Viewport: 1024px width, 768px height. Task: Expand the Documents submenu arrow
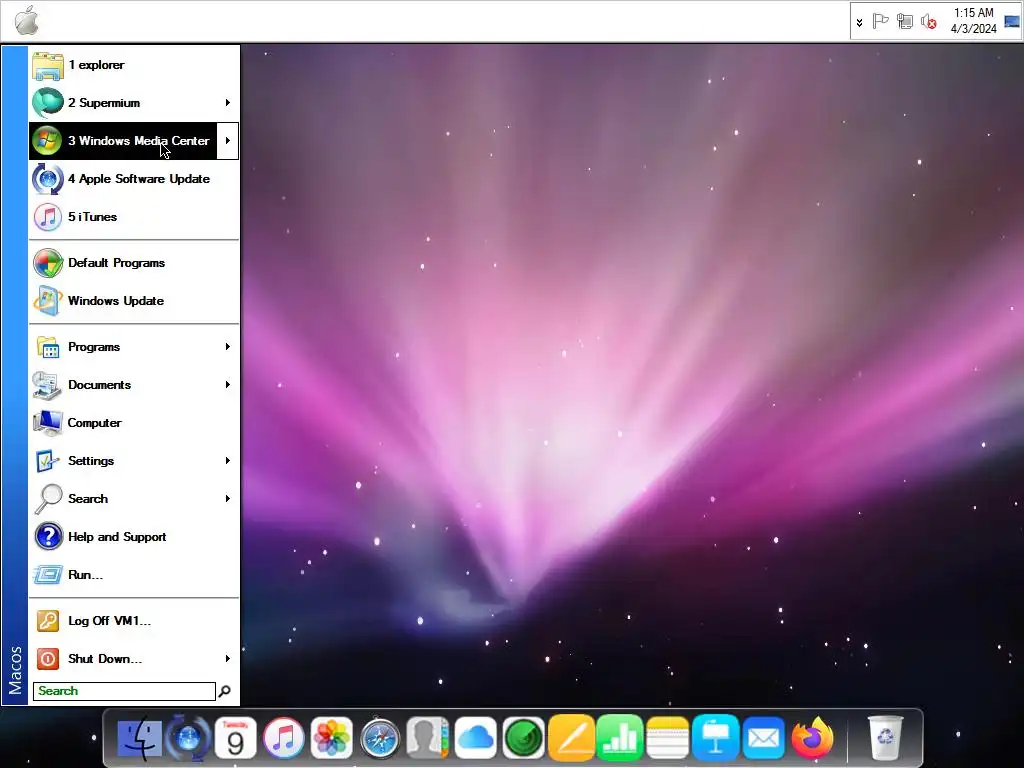point(227,385)
